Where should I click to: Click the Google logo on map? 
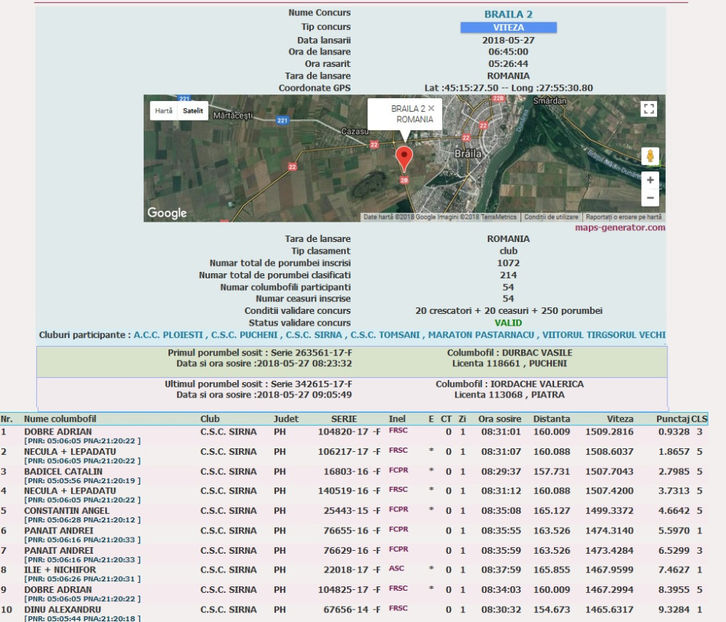pos(167,213)
